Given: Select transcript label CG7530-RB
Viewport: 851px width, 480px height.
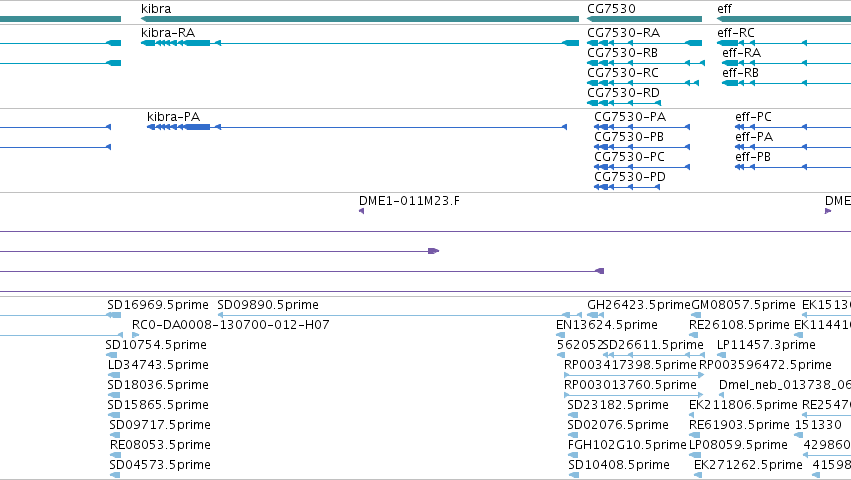Looking at the screenshot, I should click(x=623, y=53).
